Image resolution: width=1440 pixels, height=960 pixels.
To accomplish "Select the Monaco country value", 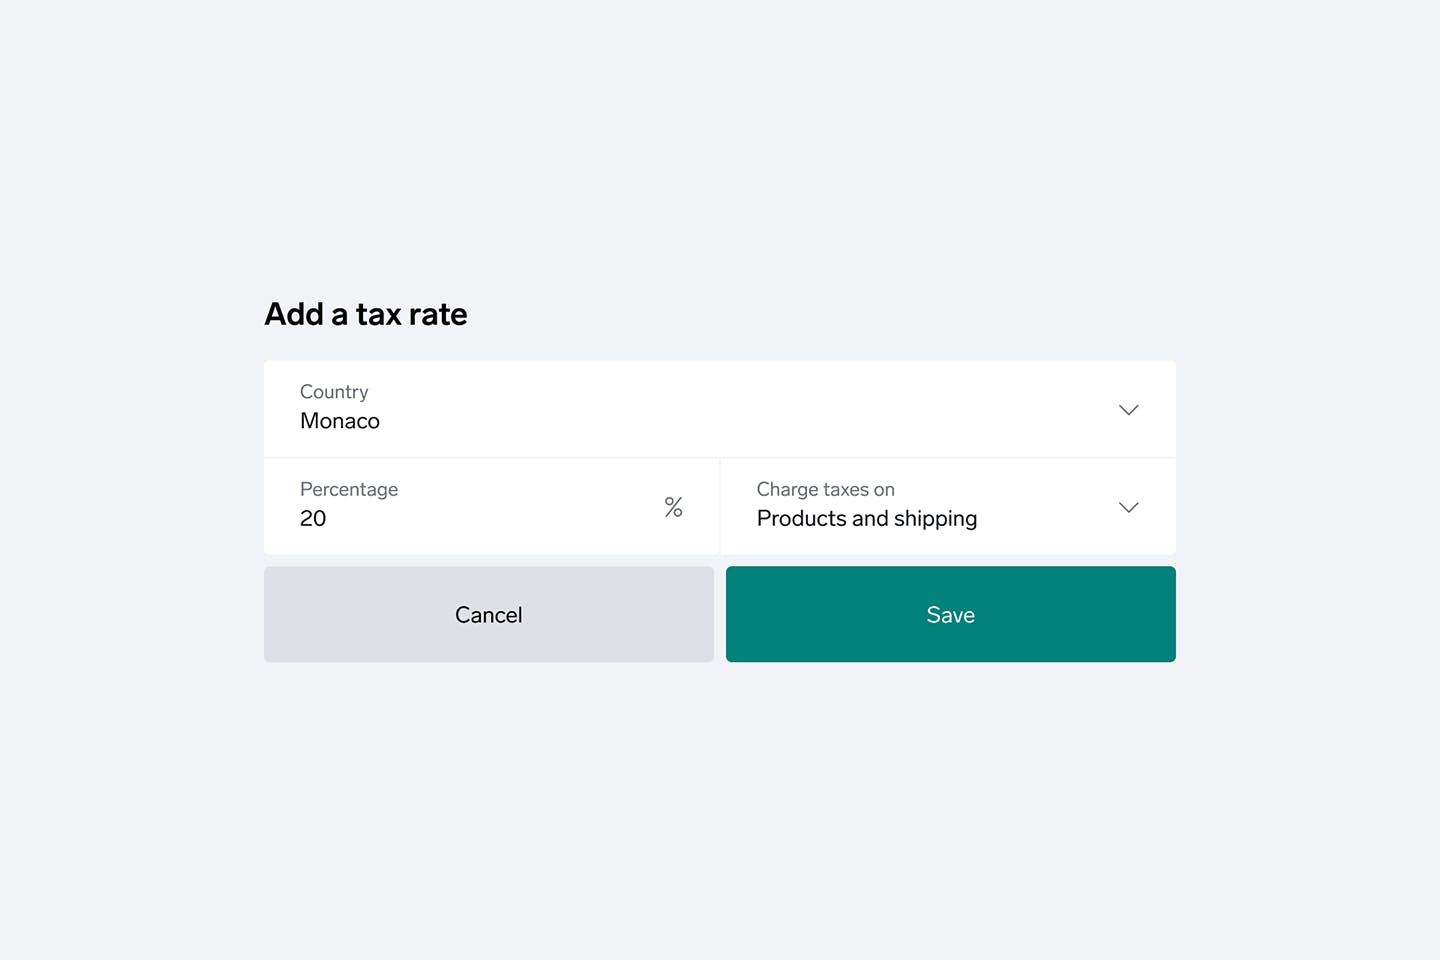I will 340,421.
